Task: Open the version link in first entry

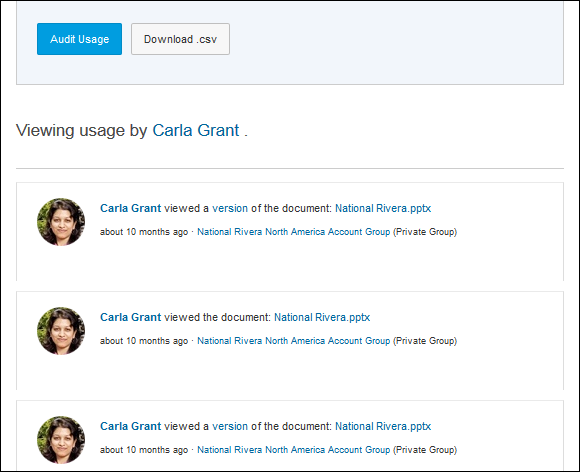Action: 230,208
